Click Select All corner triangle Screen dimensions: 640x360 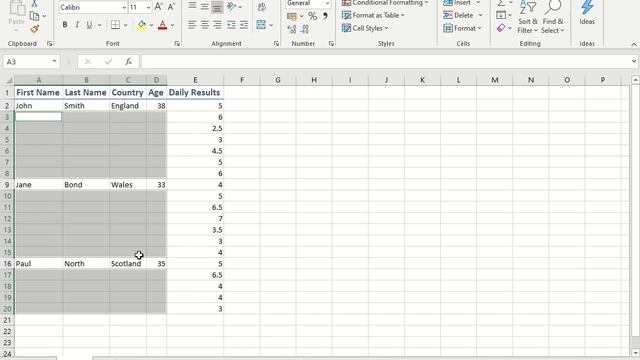click(x=9, y=80)
